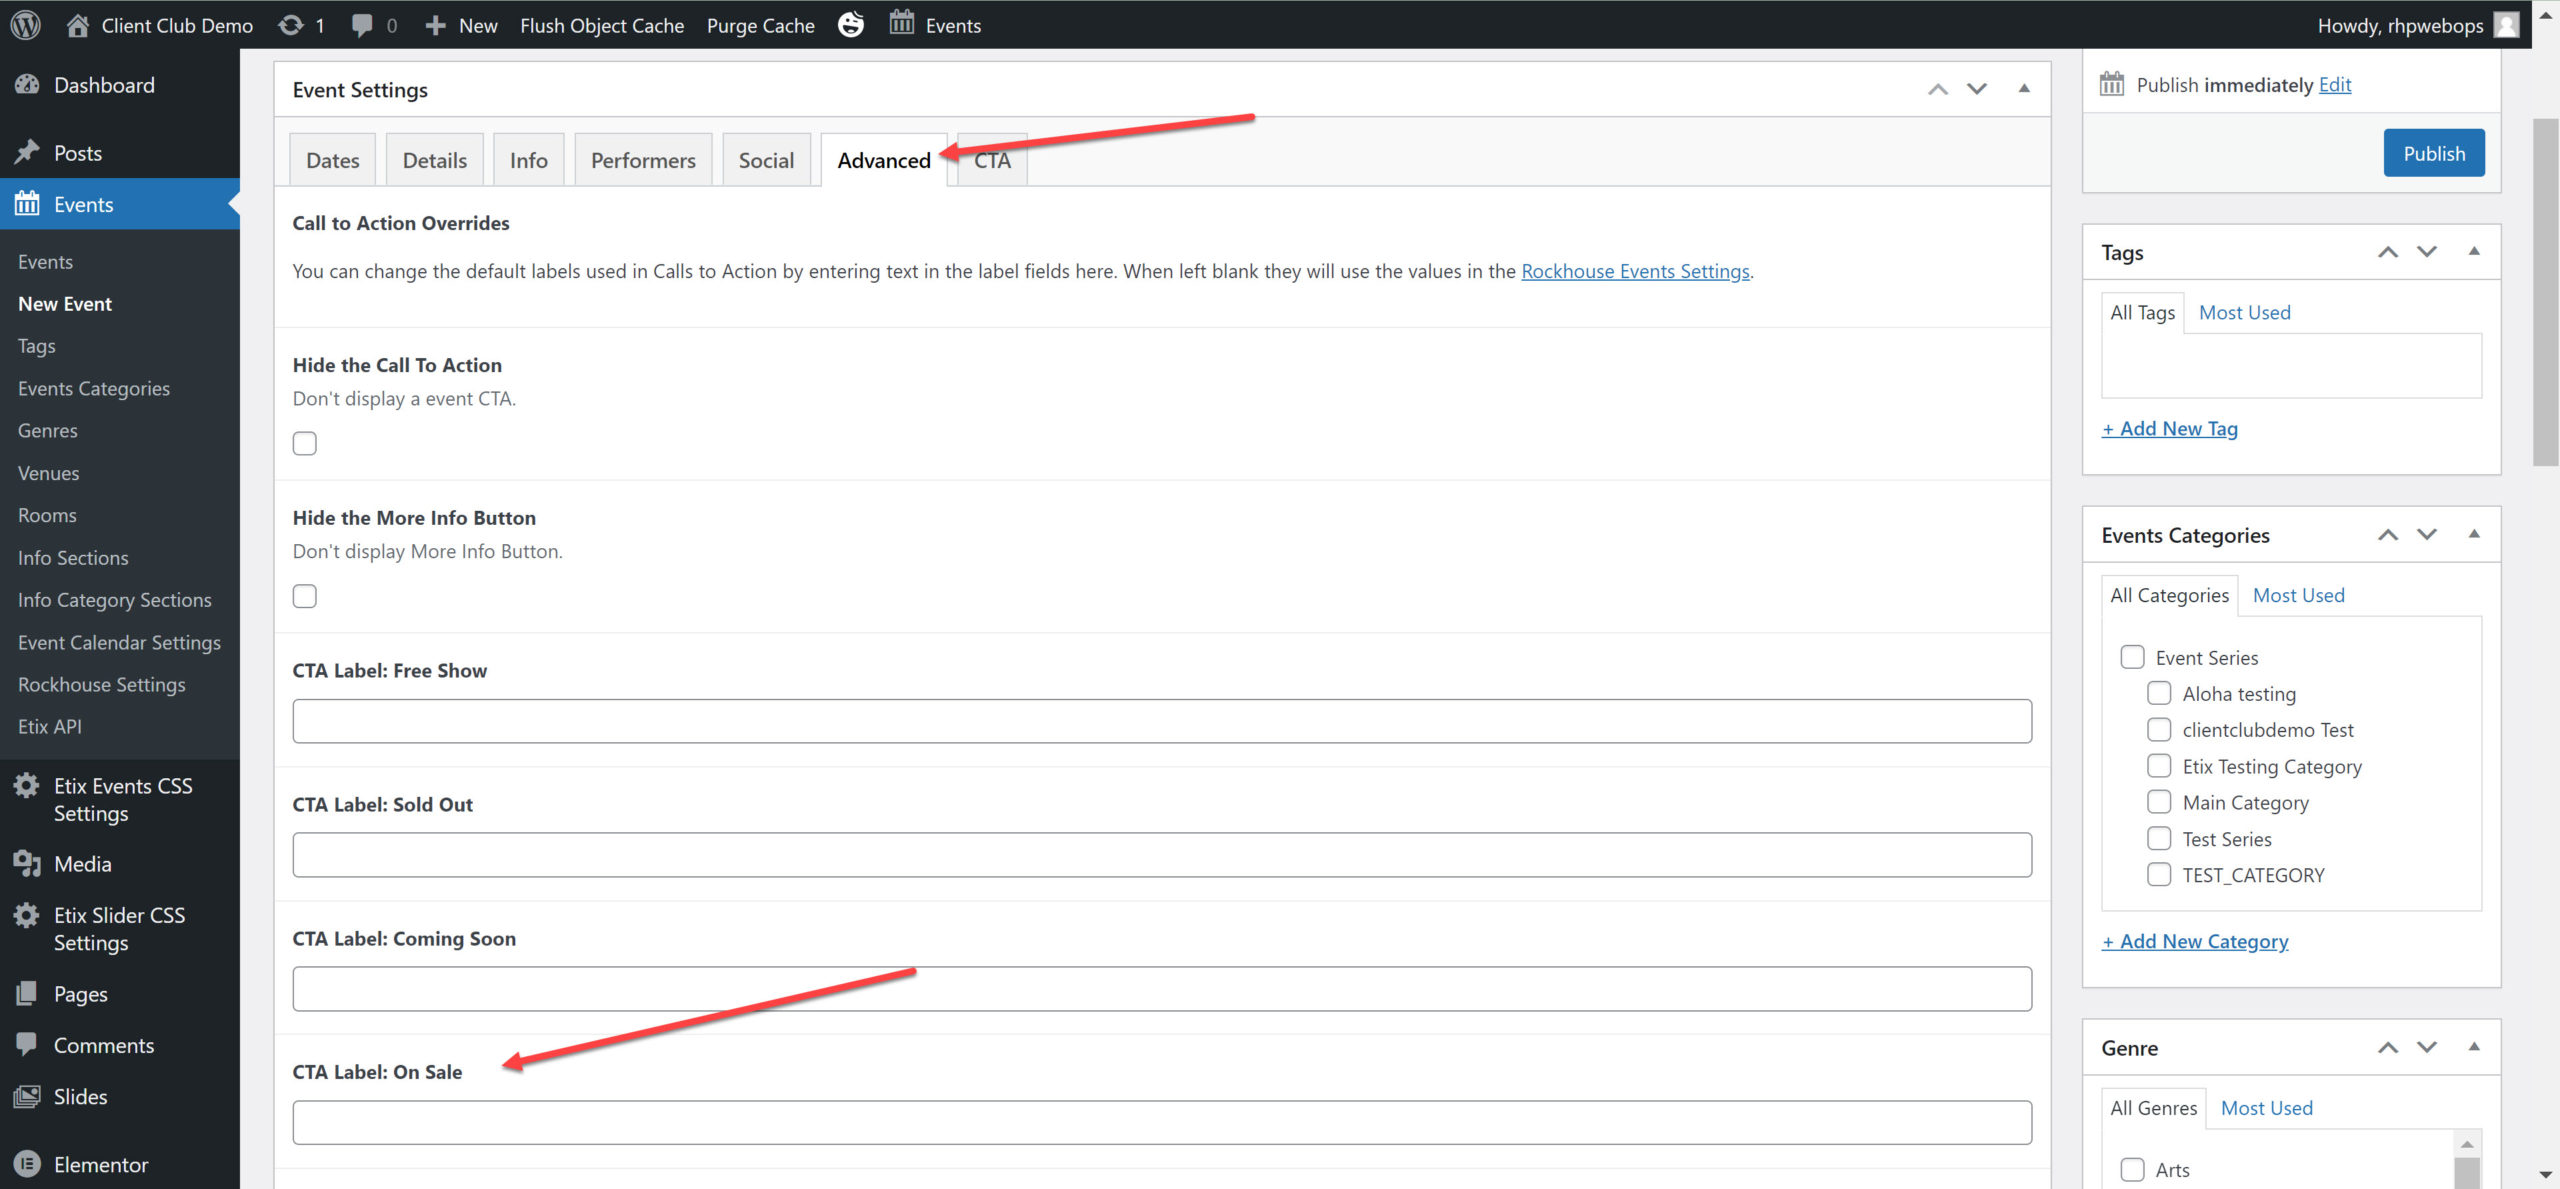
Task: Click Etix Events CSS Settings gear
Action: (x=27, y=786)
